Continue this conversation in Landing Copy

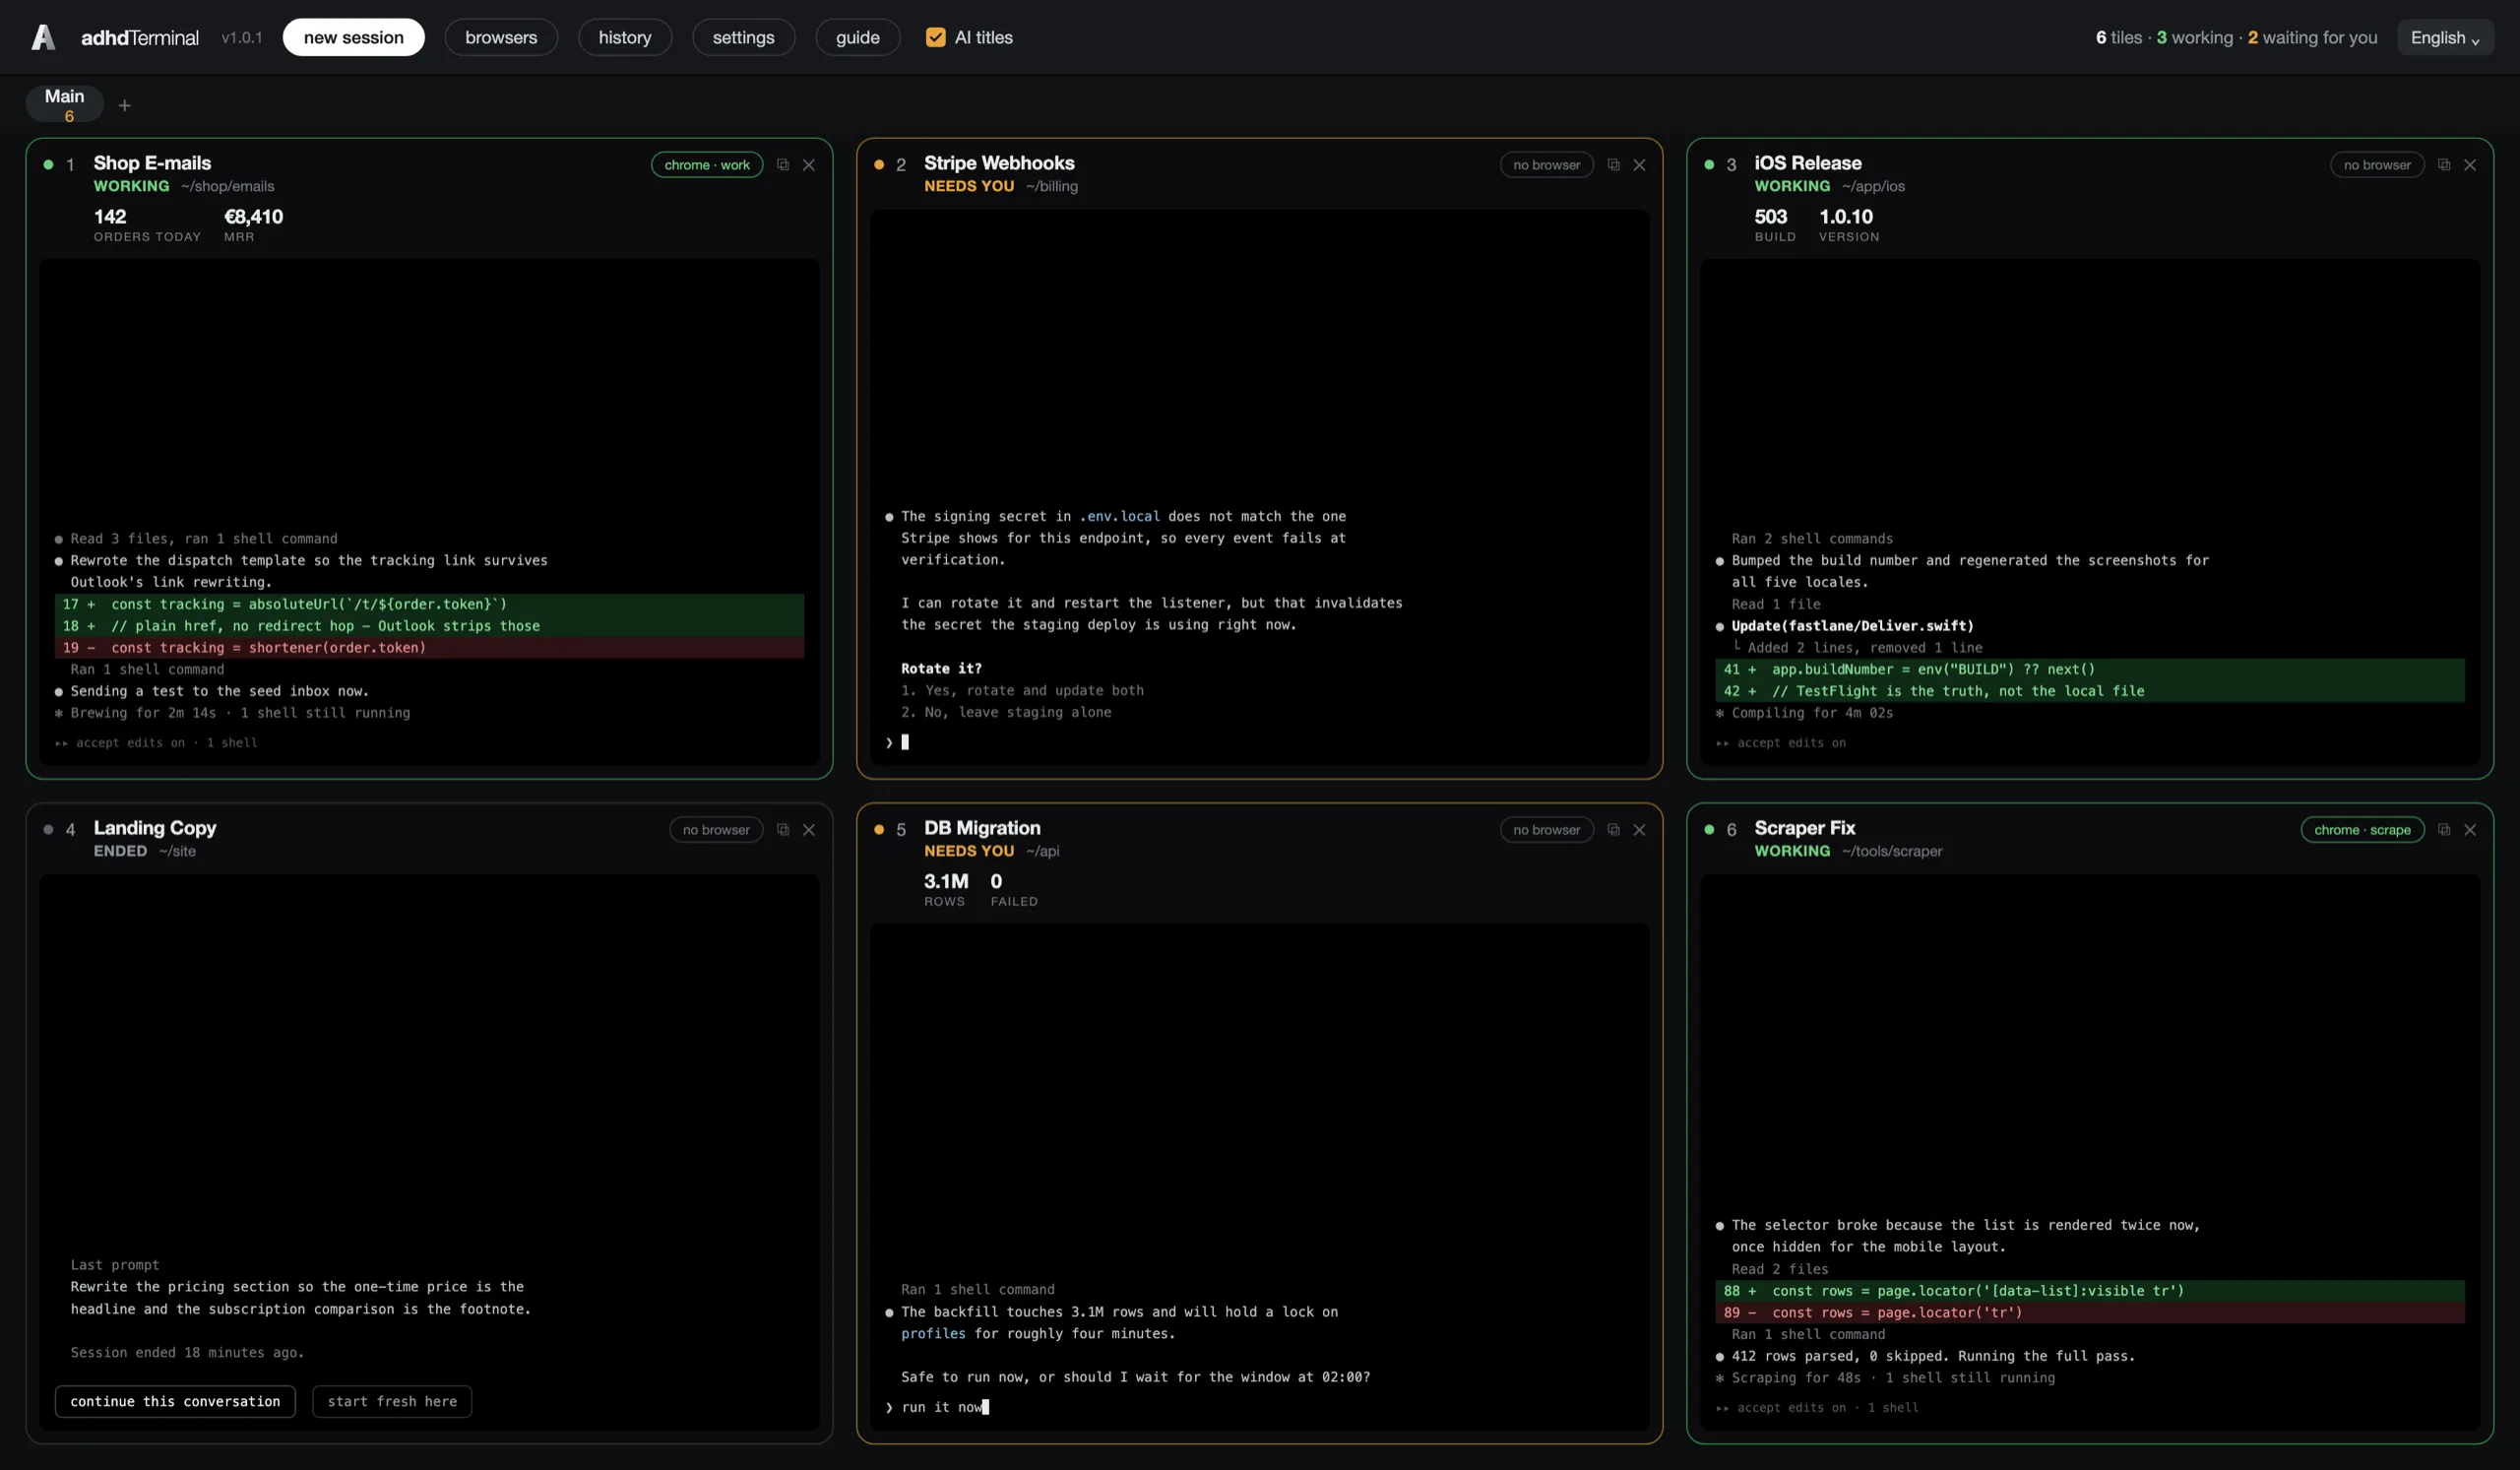[175, 1401]
